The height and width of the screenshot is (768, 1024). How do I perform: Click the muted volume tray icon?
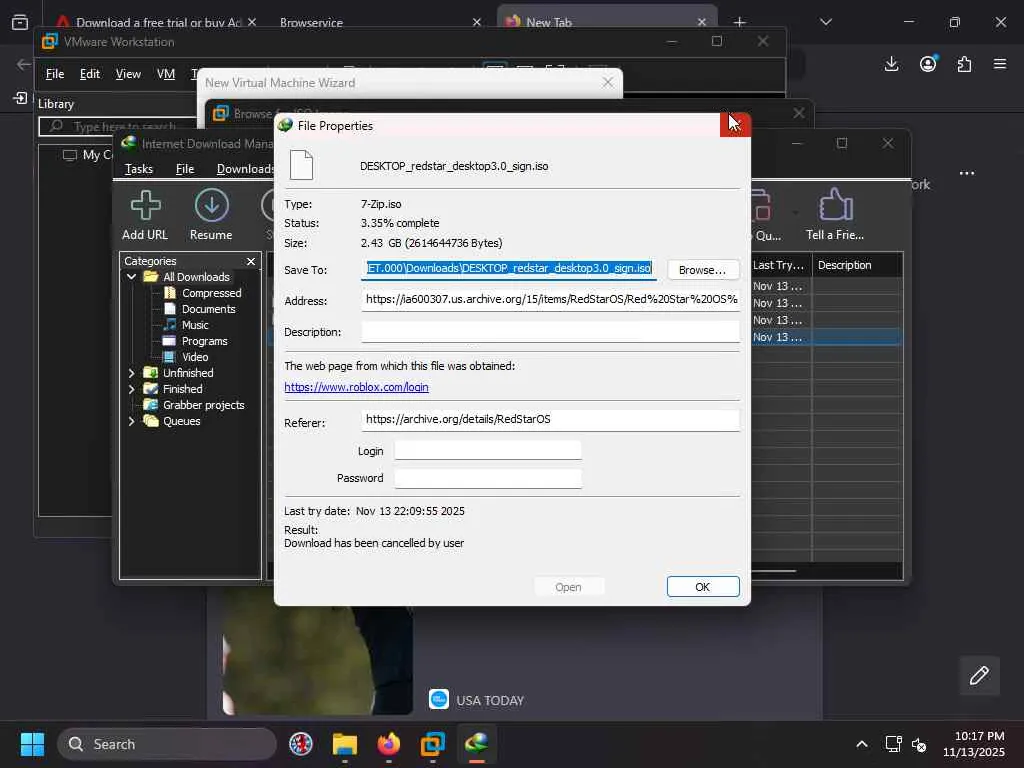pos(919,744)
